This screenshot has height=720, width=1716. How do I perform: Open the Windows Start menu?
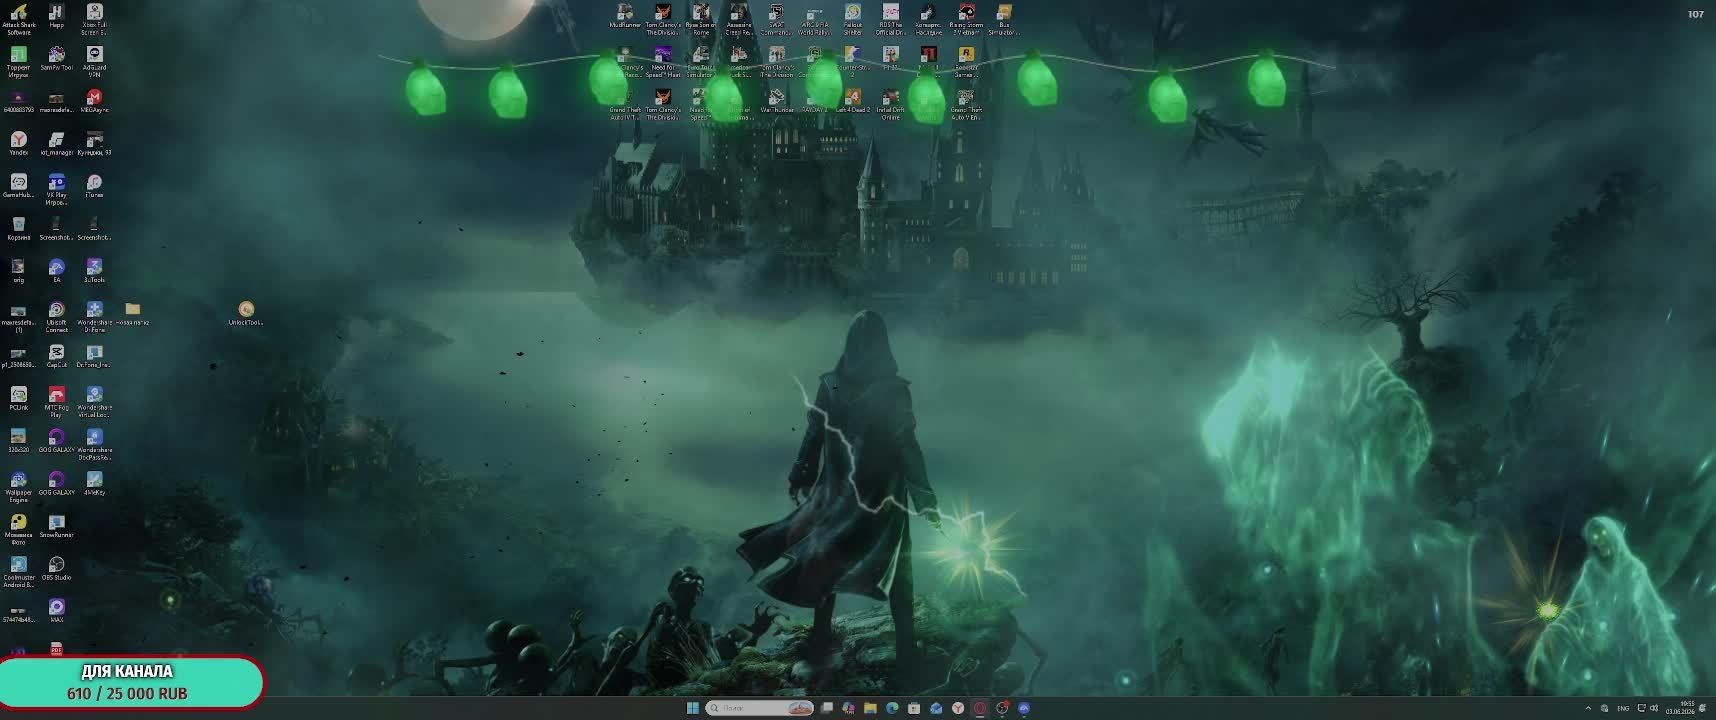pos(692,708)
